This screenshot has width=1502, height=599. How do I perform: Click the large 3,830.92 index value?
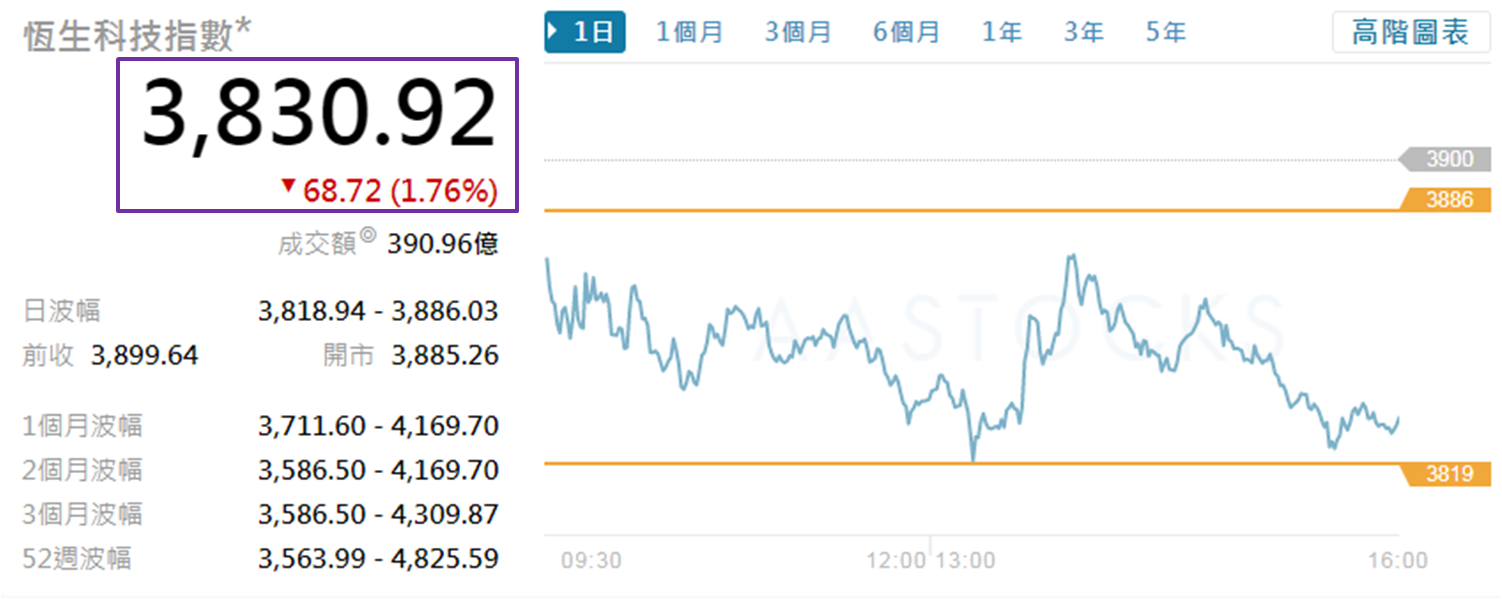click(319, 114)
